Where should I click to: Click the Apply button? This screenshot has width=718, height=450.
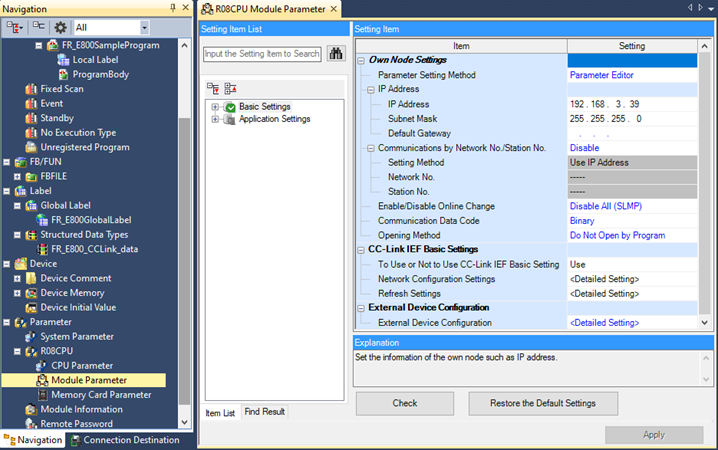tap(654, 435)
